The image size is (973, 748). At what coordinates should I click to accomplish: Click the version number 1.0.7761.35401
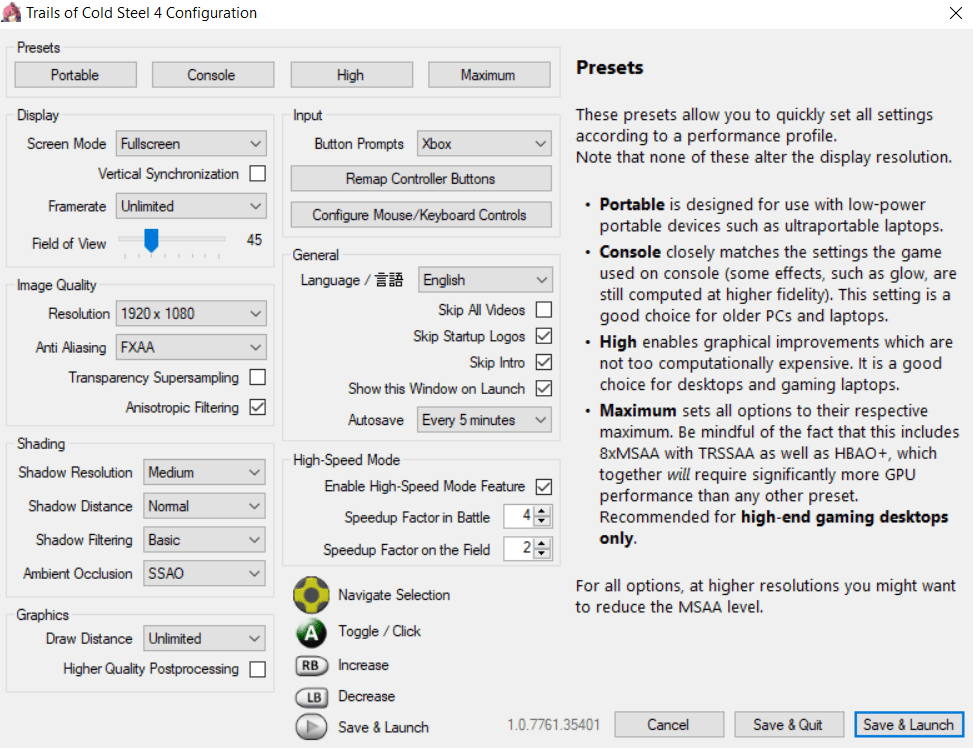click(x=554, y=725)
